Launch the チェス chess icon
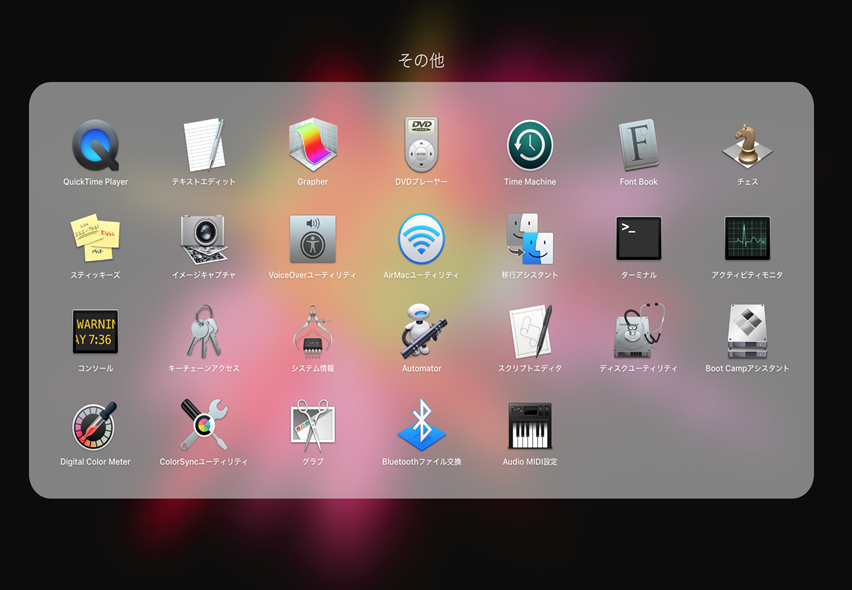The width and height of the screenshot is (852, 590). [747, 145]
